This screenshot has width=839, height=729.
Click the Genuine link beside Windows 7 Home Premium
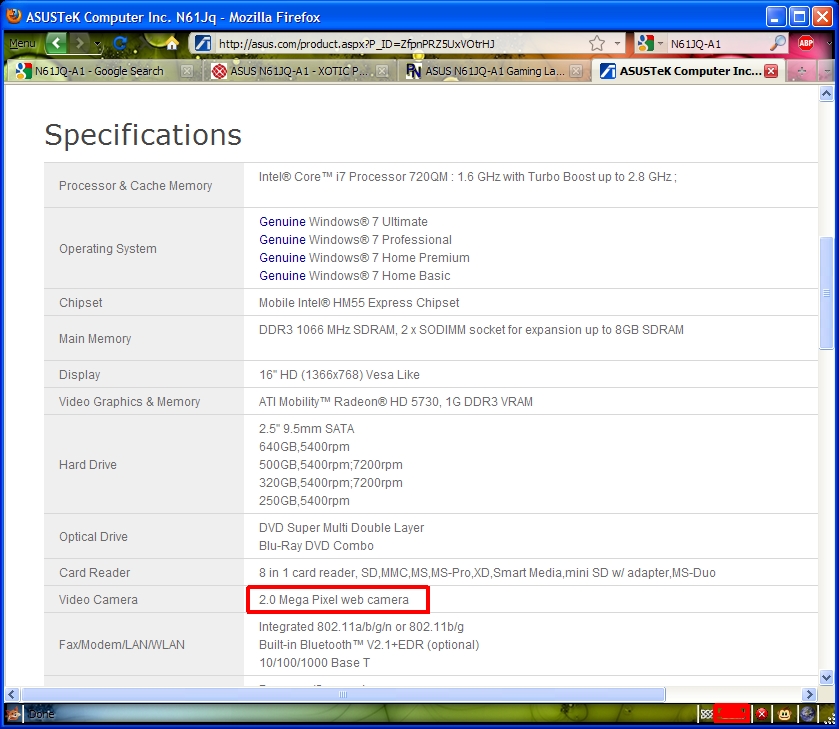(282, 257)
